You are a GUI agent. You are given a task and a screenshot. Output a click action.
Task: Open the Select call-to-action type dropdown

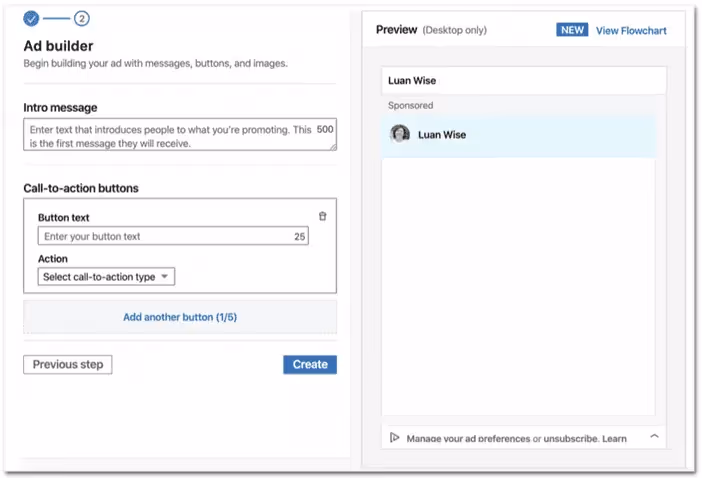(106, 277)
